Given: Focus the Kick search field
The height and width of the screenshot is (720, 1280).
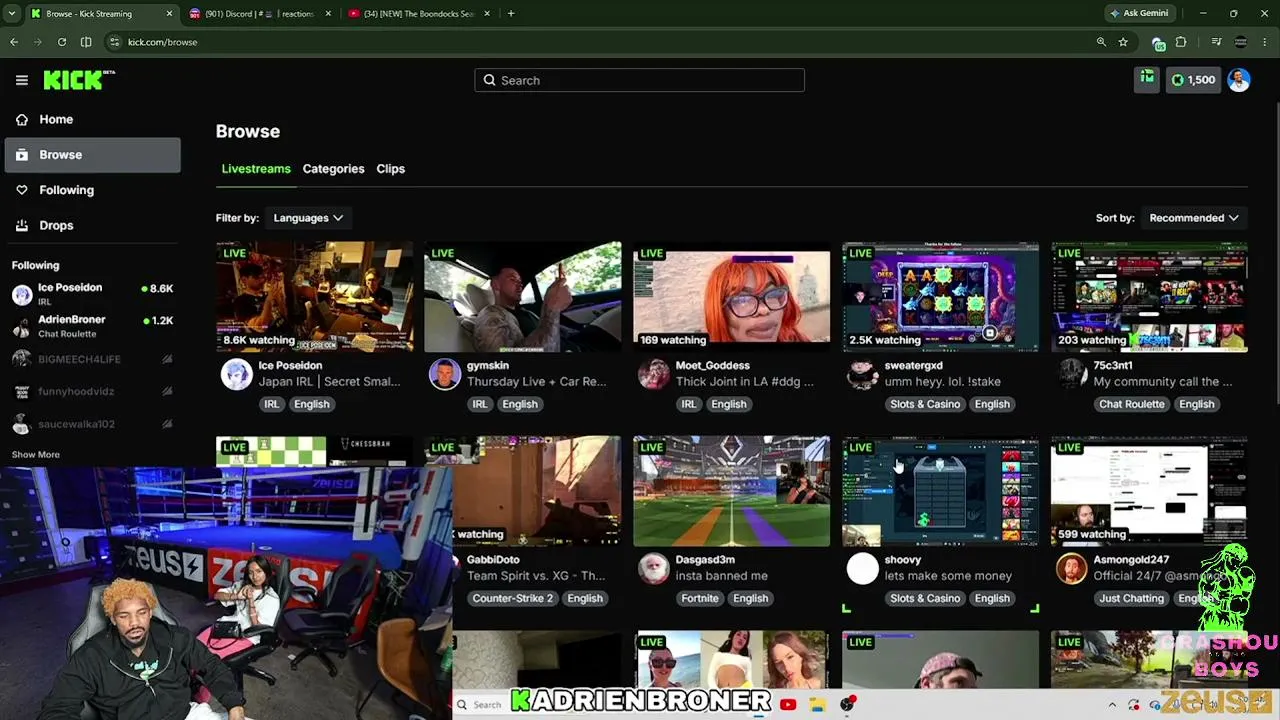Looking at the screenshot, I should (x=639, y=80).
